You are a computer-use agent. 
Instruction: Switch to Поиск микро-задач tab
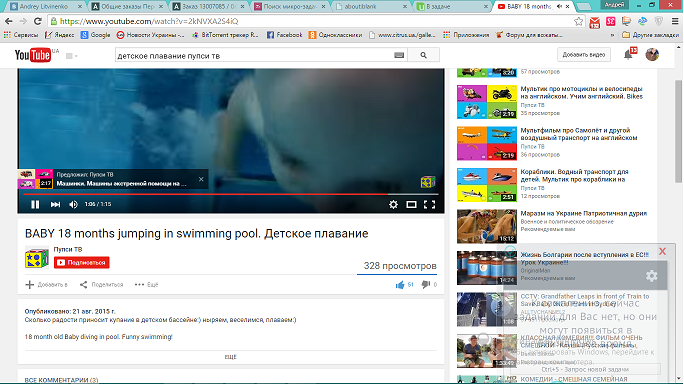tap(290, 7)
